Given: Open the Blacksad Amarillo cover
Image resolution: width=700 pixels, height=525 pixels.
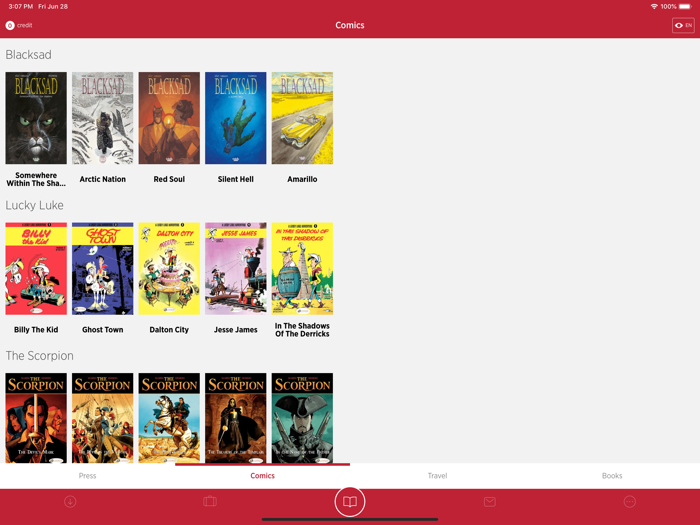Looking at the screenshot, I should 302,118.
